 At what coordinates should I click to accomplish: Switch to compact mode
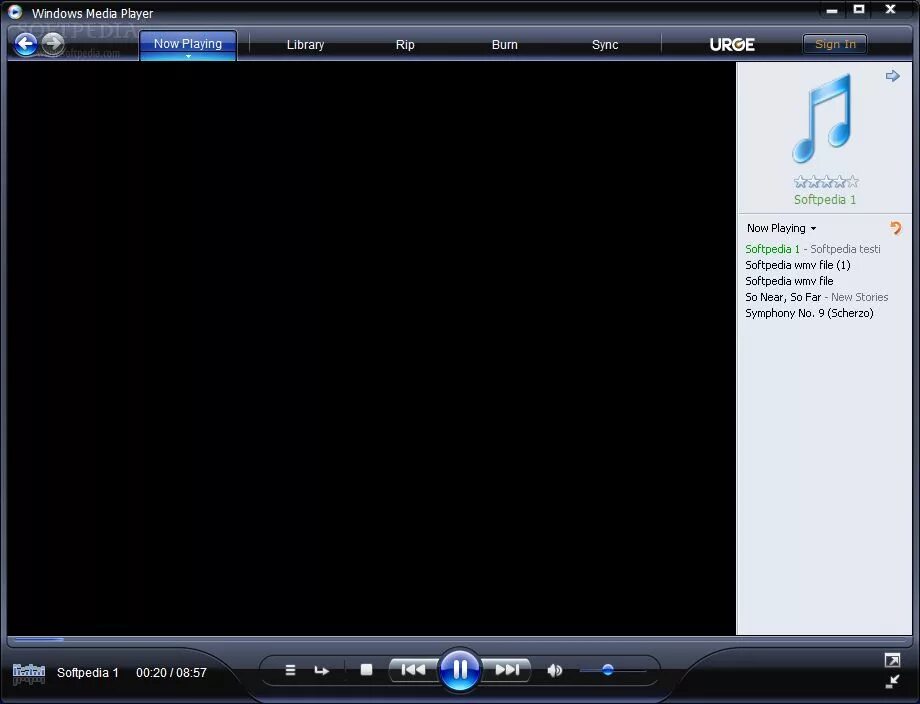pos(892,682)
